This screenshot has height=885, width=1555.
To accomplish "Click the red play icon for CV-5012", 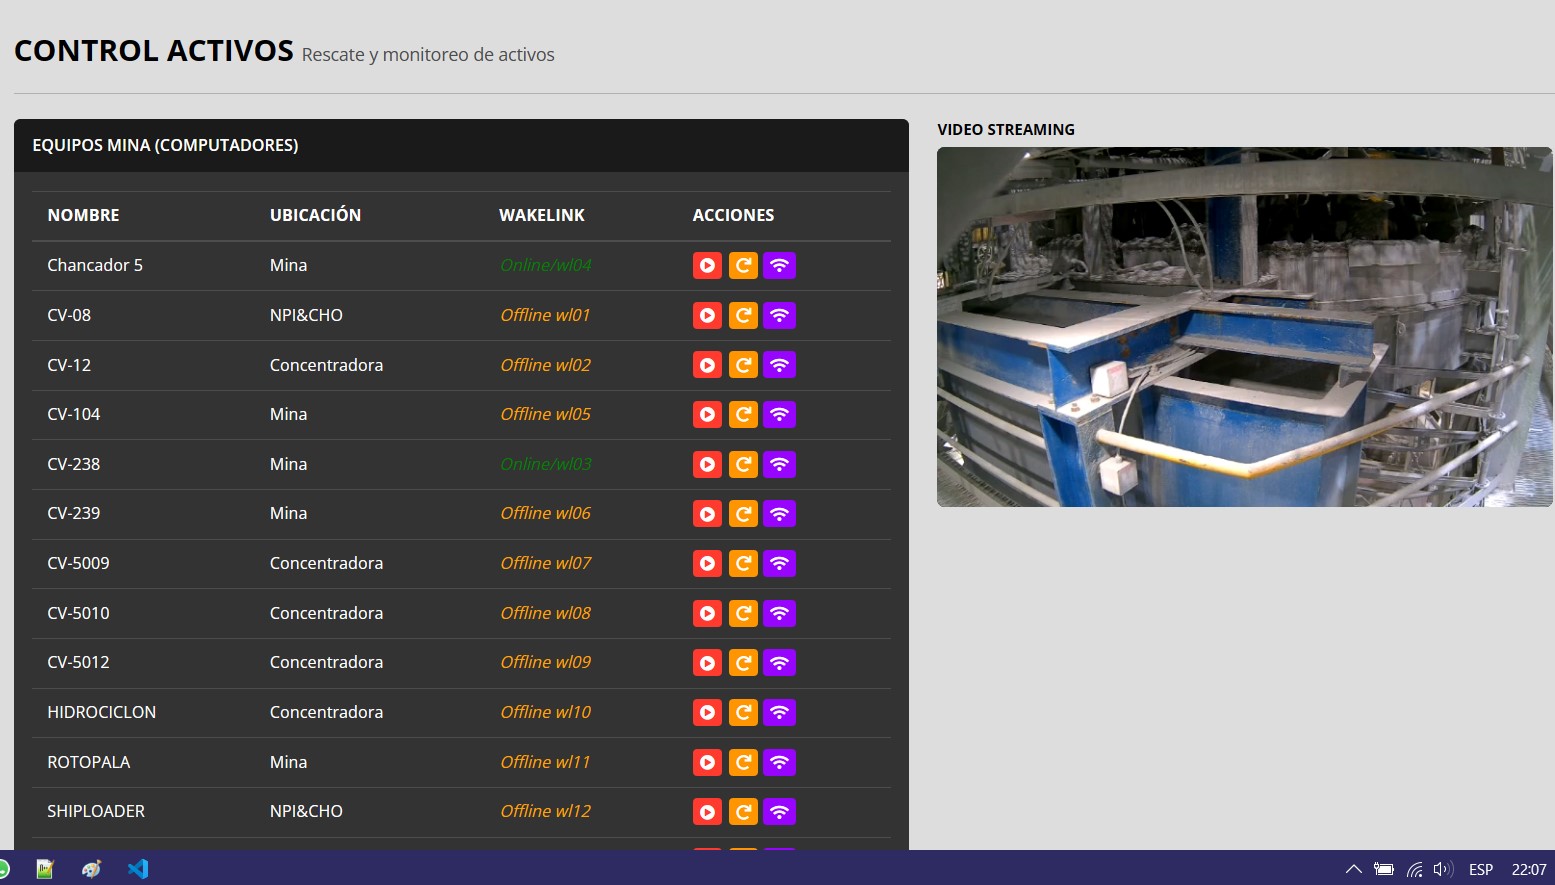I will (707, 663).
